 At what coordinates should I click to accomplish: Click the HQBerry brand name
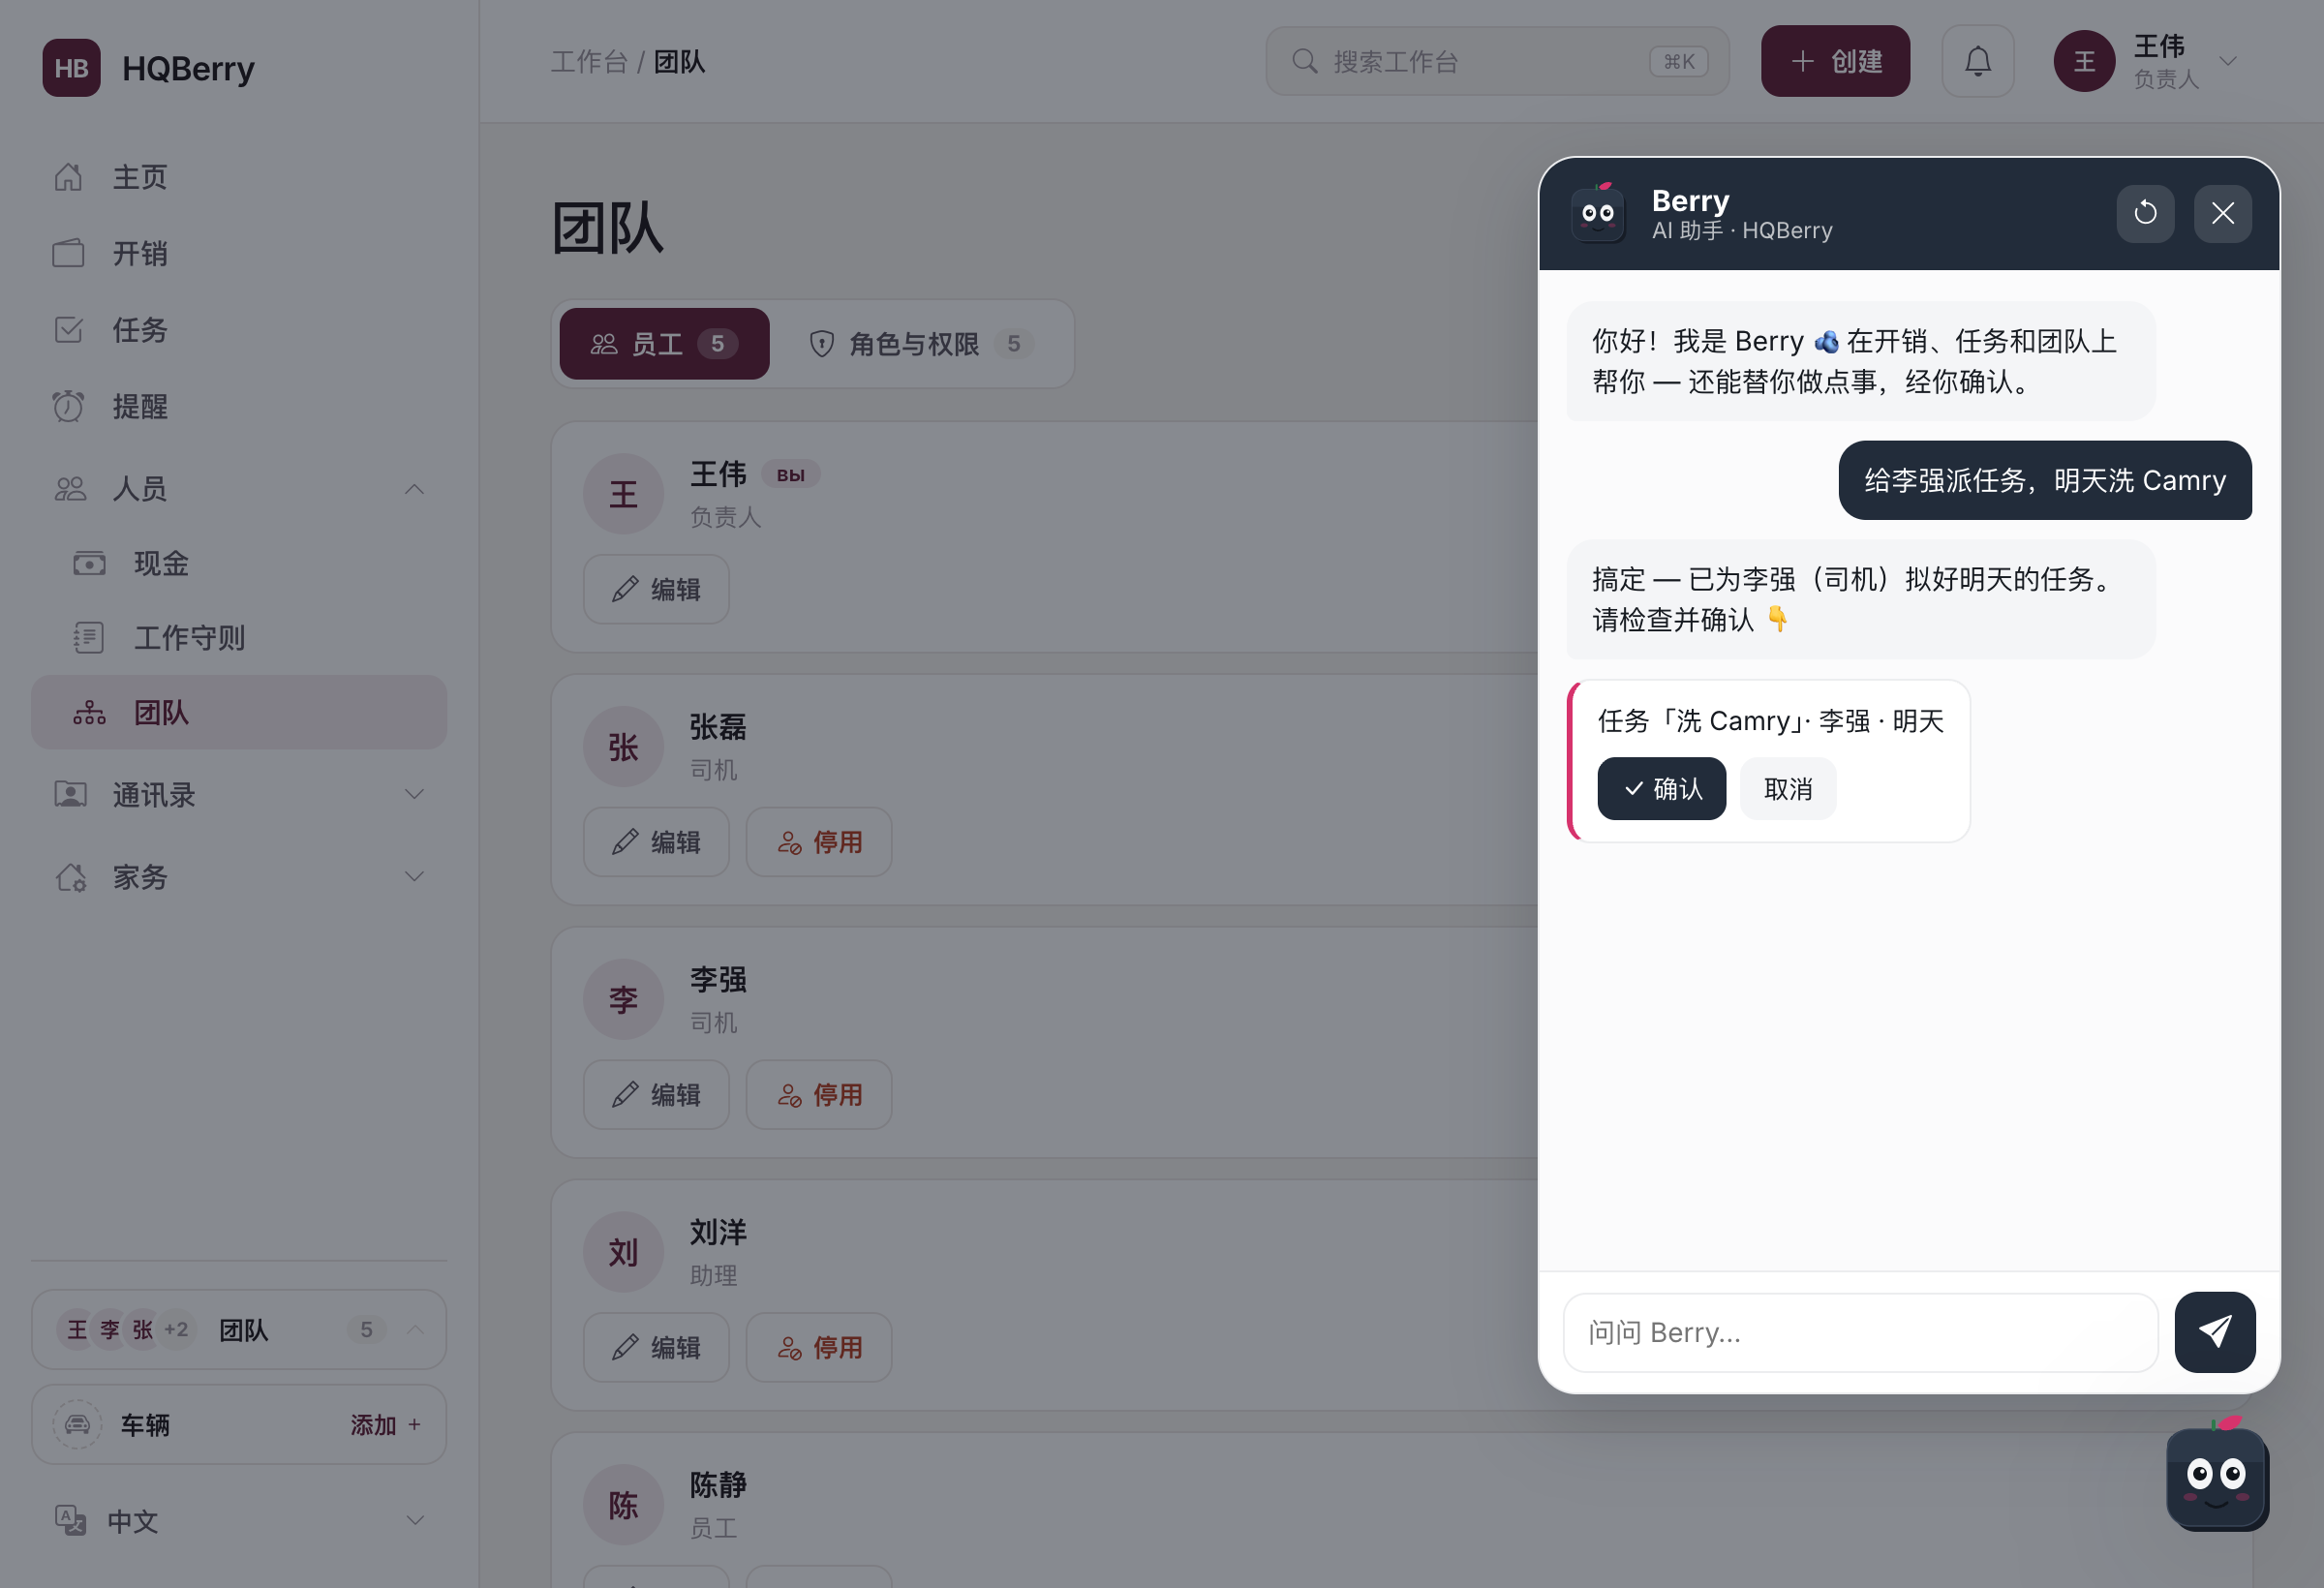tap(188, 68)
